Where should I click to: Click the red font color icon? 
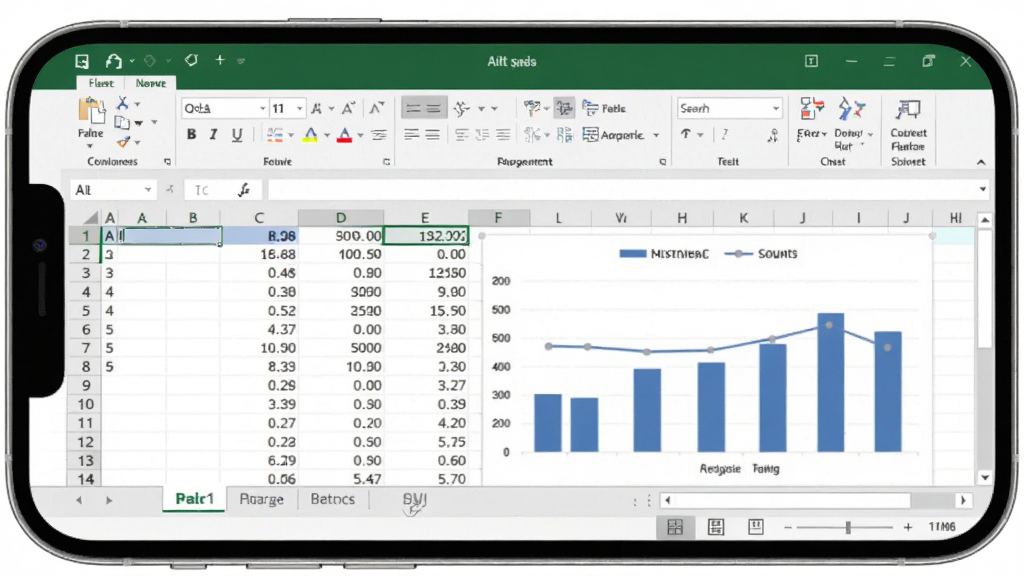pos(344,135)
